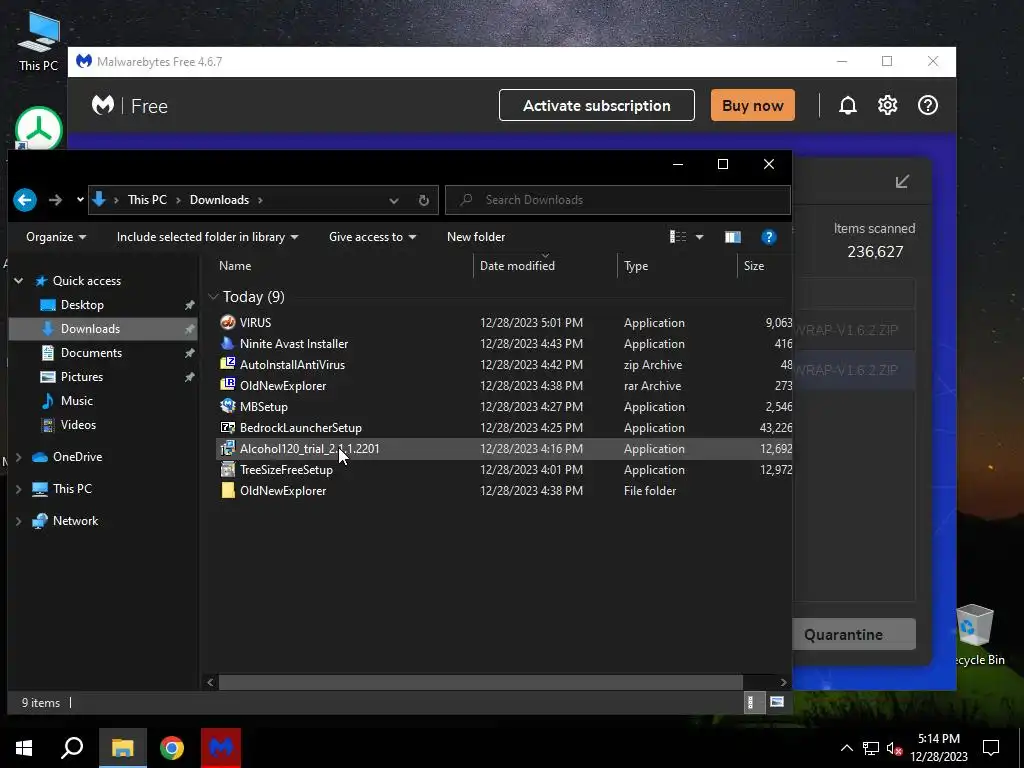1024x768 pixels.
Task: Refresh the Downloads folder view
Action: click(x=424, y=200)
